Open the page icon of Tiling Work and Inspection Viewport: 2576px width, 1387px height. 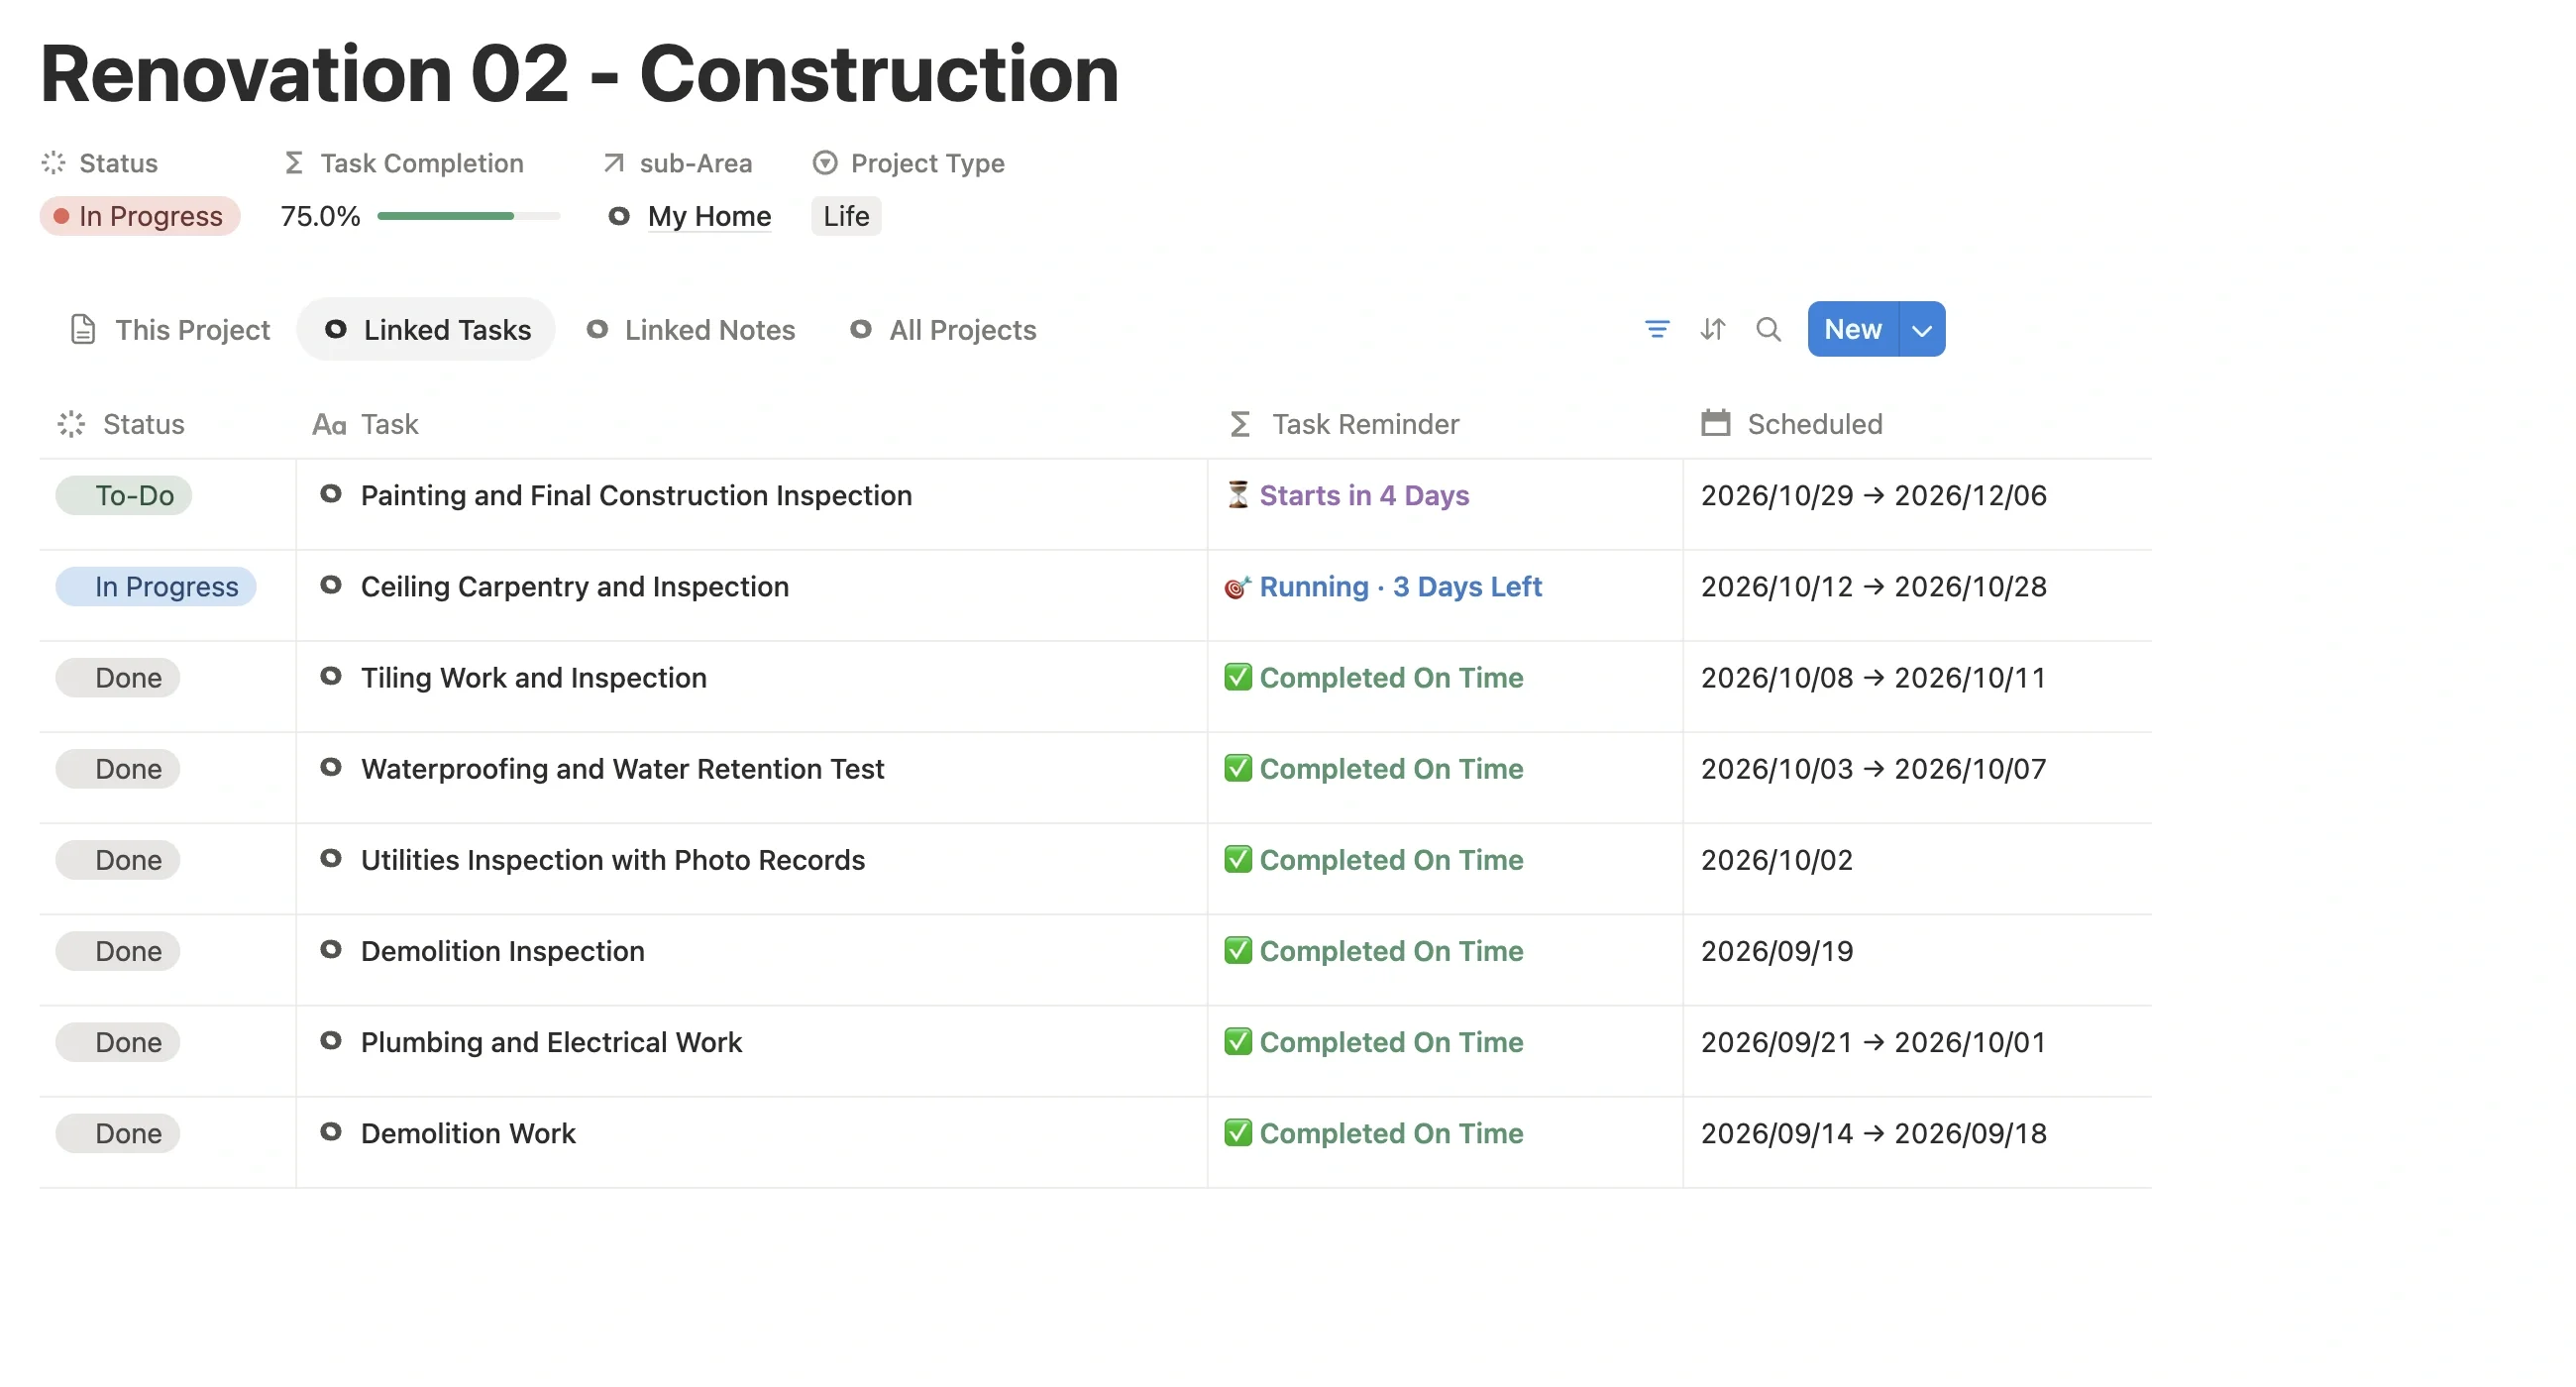pyautogui.click(x=331, y=676)
